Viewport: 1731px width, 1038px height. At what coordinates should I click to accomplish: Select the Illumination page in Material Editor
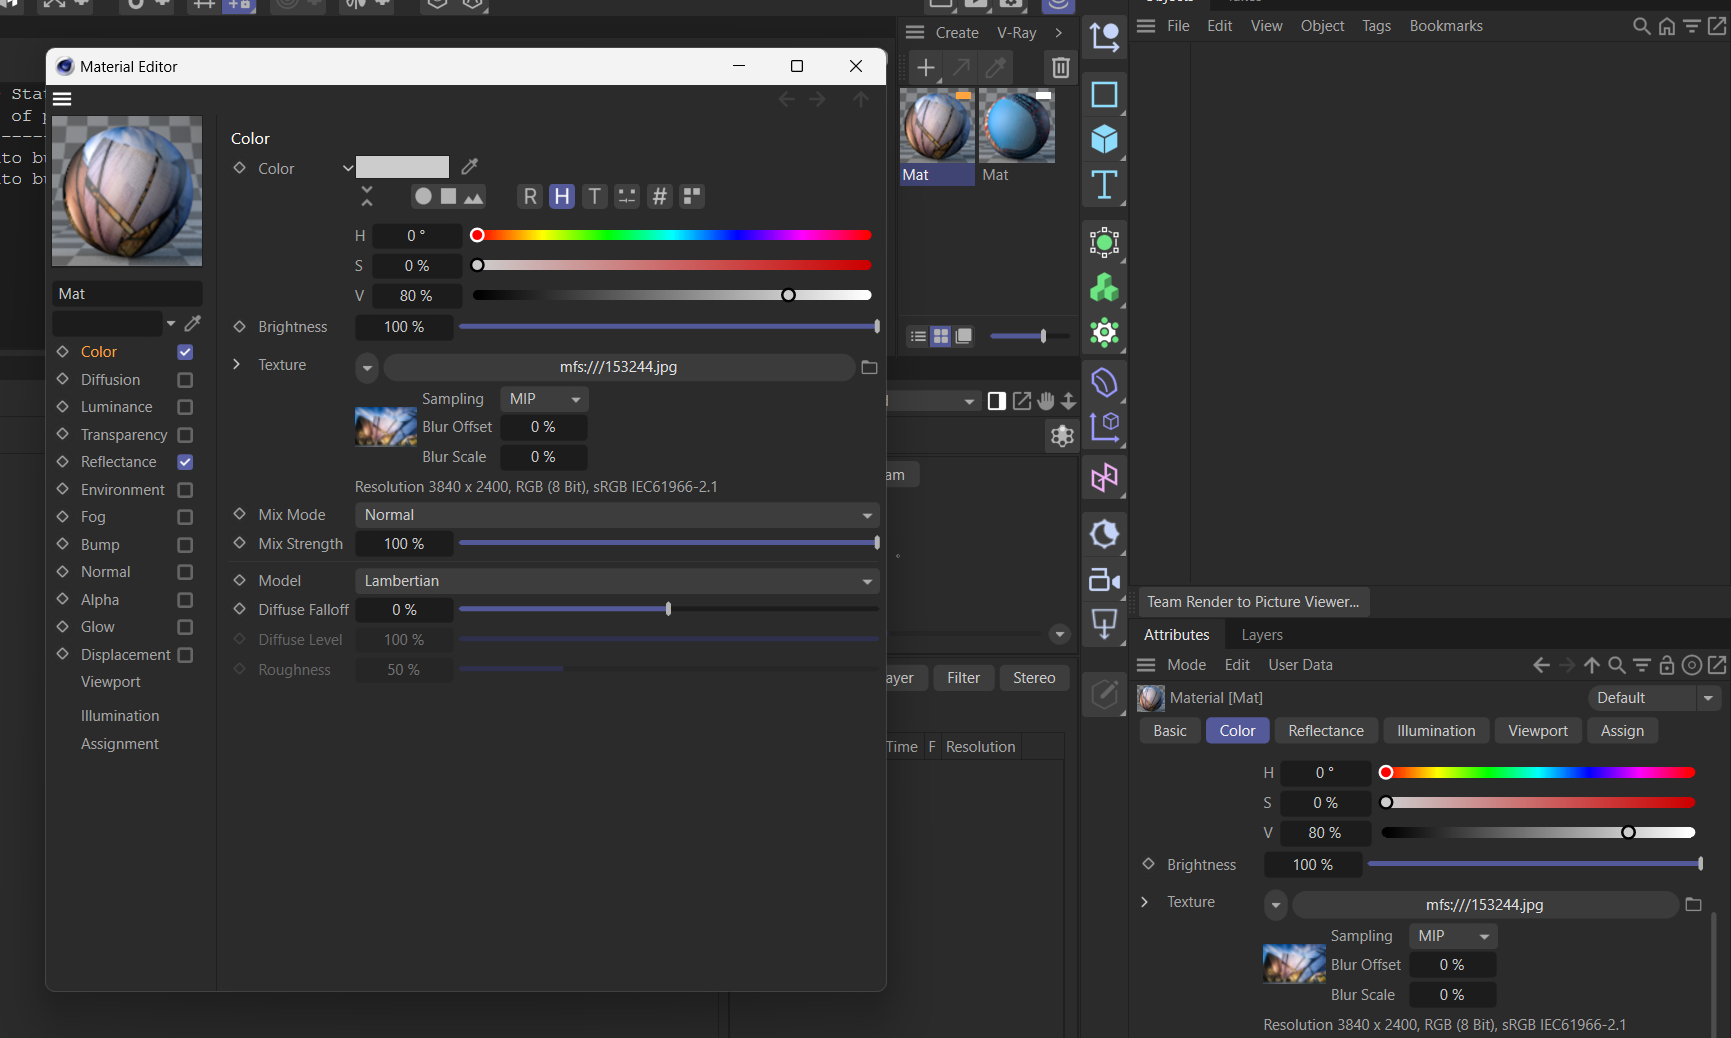pyautogui.click(x=120, y=716)
